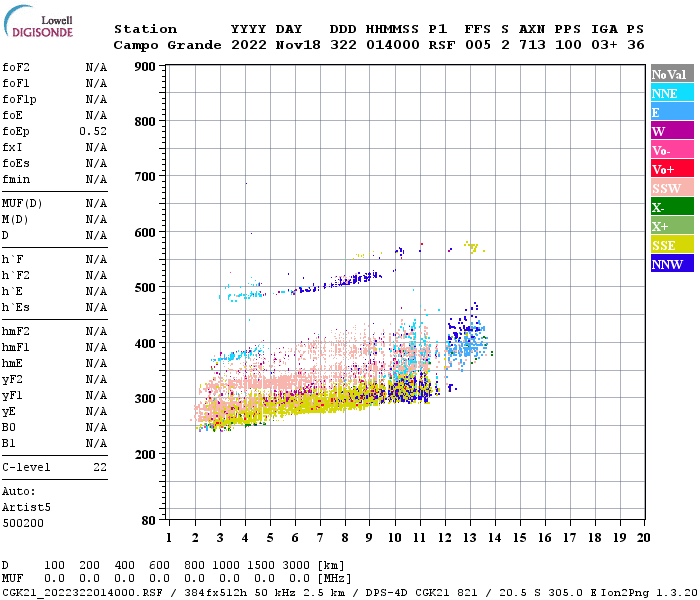The image size is (700, 600).
Task: Click the 10 MHz x-axis tick label
Action: coord(395,538)
